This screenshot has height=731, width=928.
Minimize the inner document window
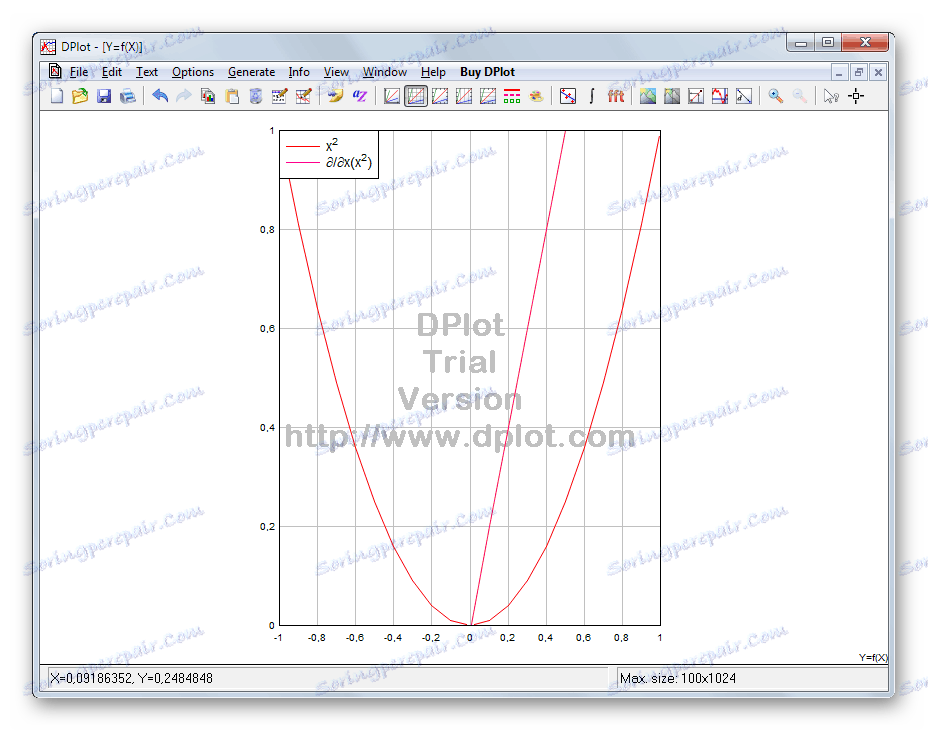click(839, 72)
